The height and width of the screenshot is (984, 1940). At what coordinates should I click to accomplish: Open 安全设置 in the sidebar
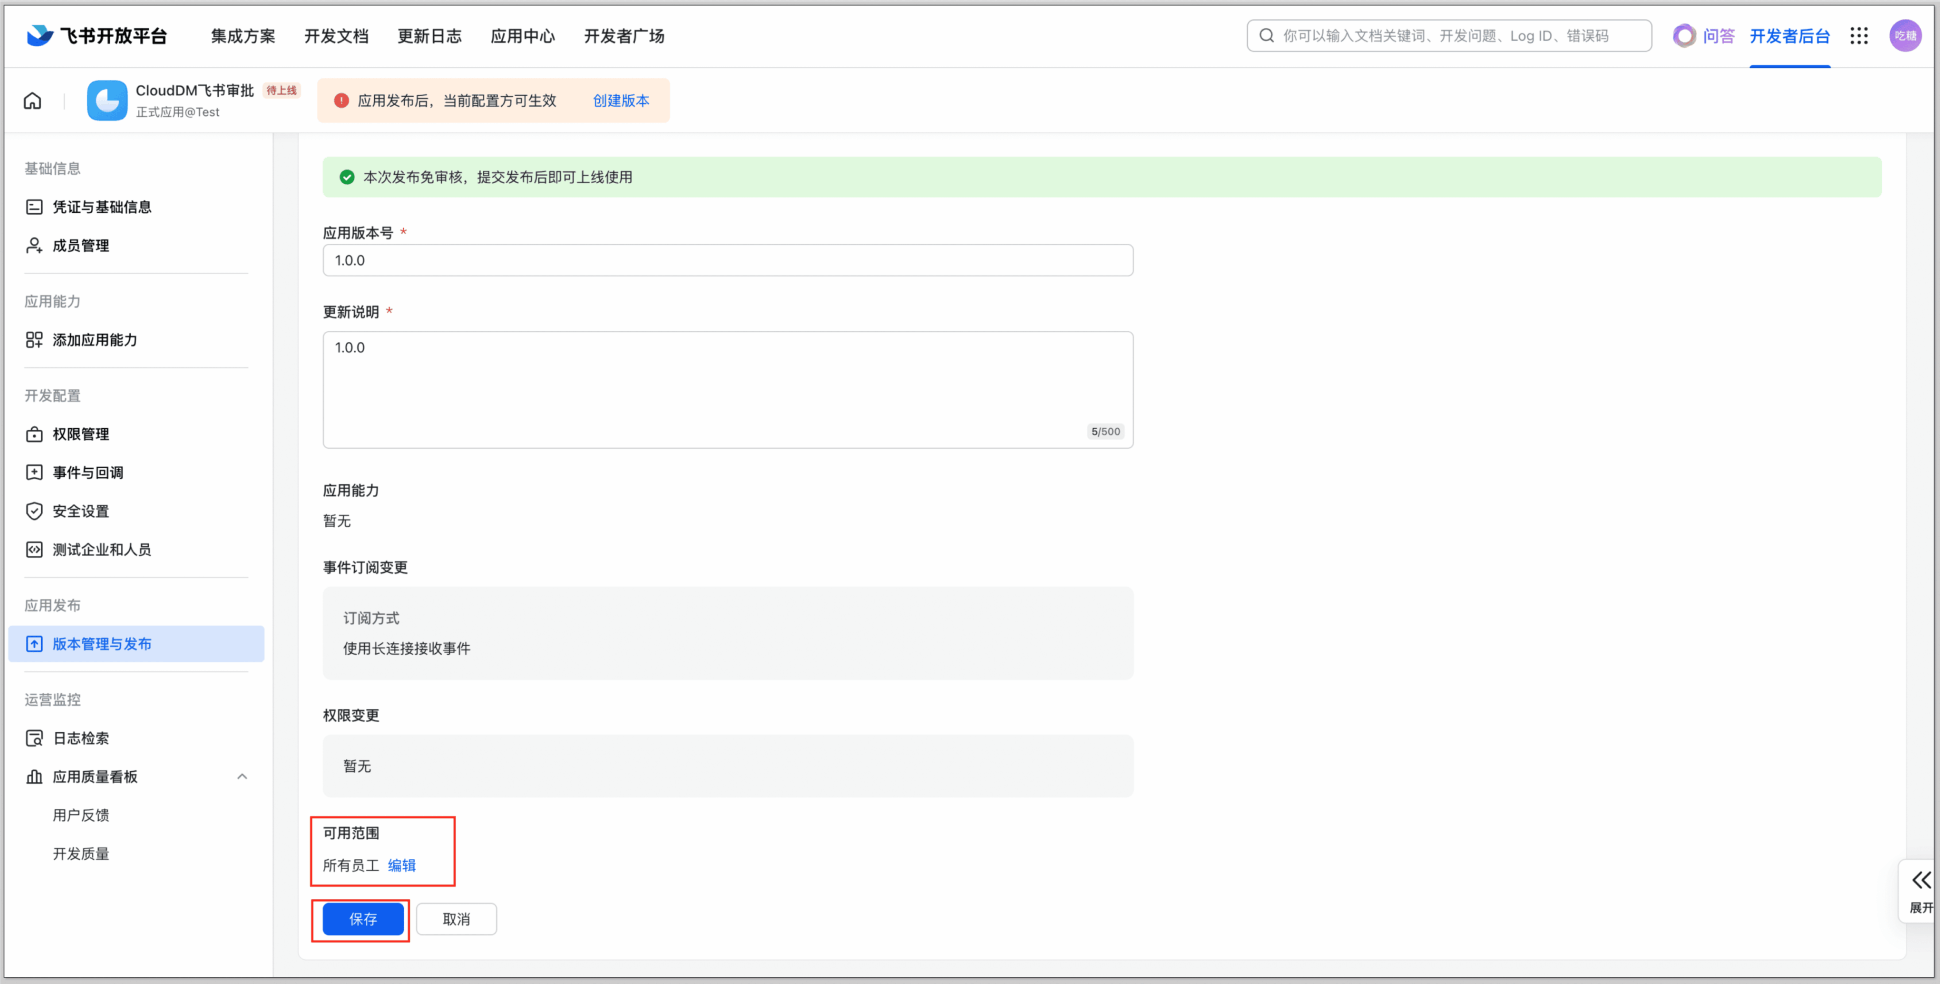(80, 511)
